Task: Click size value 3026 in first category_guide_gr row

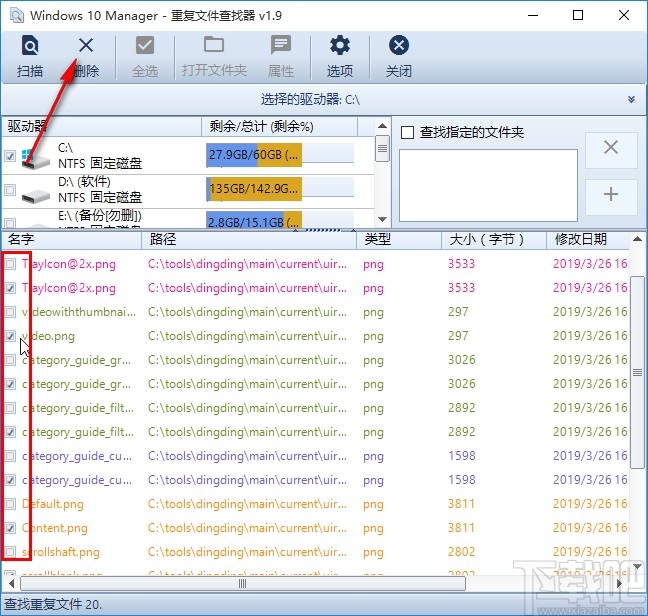Action: pos(462,360)
